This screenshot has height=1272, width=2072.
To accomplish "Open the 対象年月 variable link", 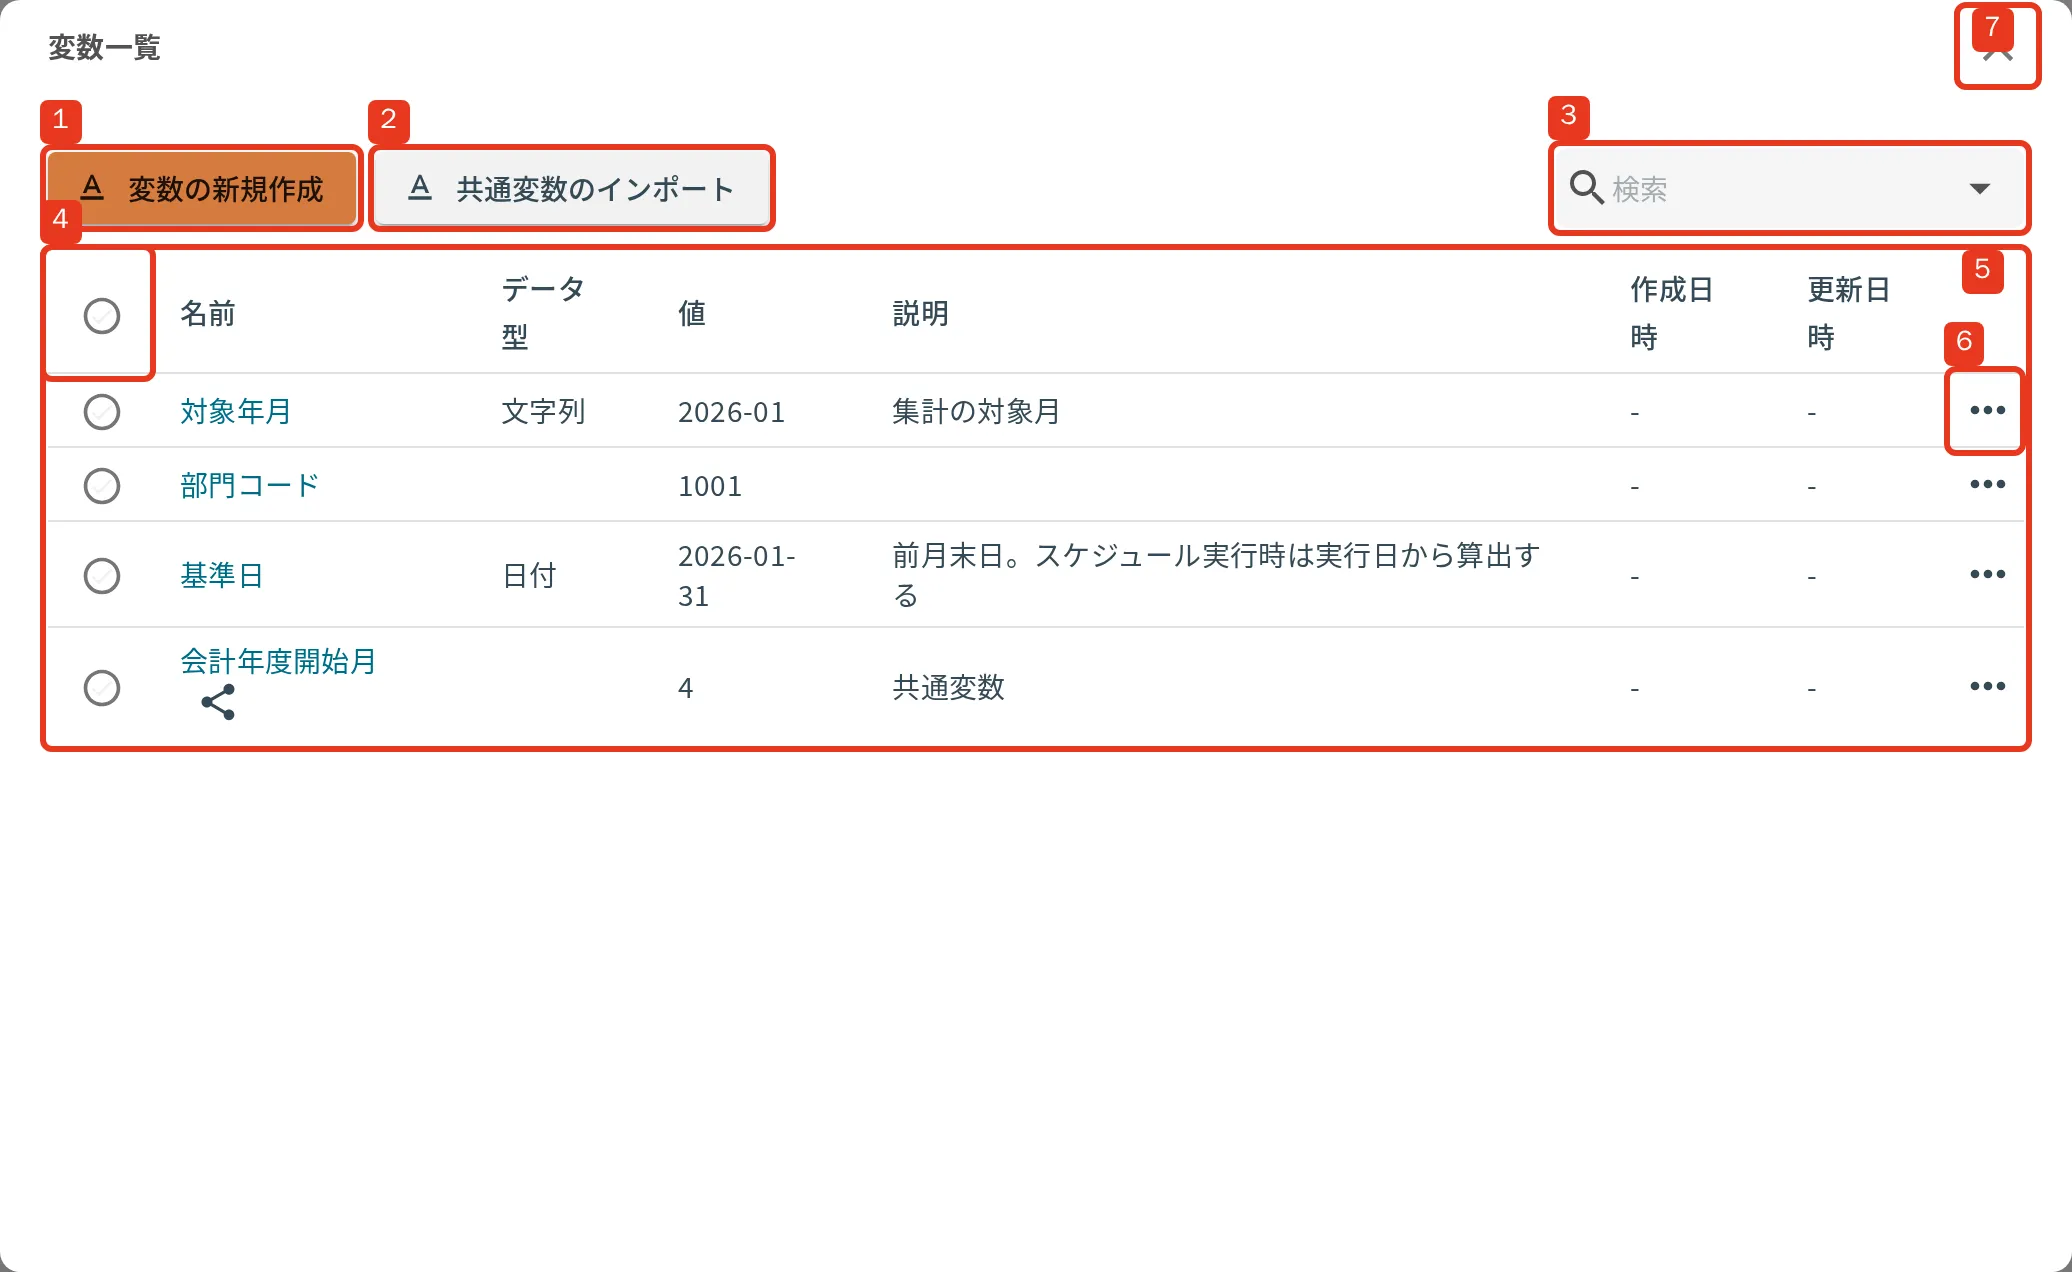I will 235,411.
